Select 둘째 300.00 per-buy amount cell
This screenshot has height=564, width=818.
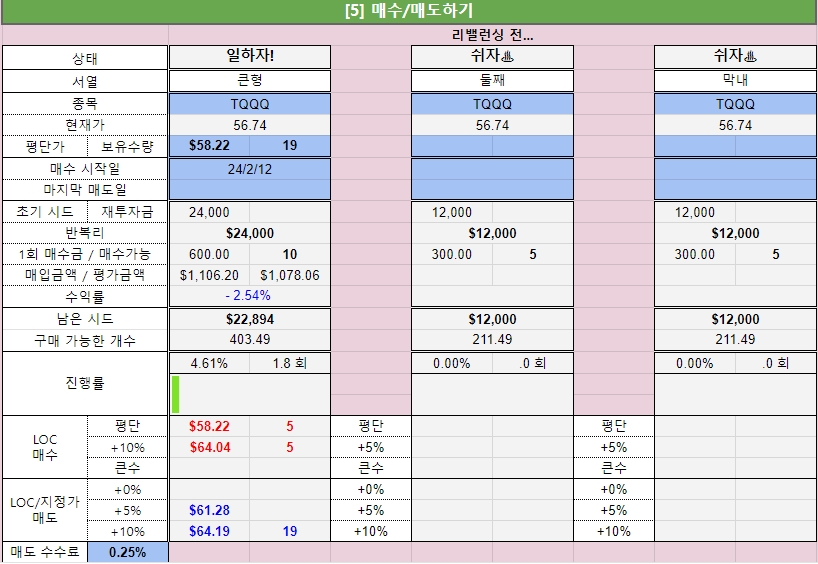[452, 254]
